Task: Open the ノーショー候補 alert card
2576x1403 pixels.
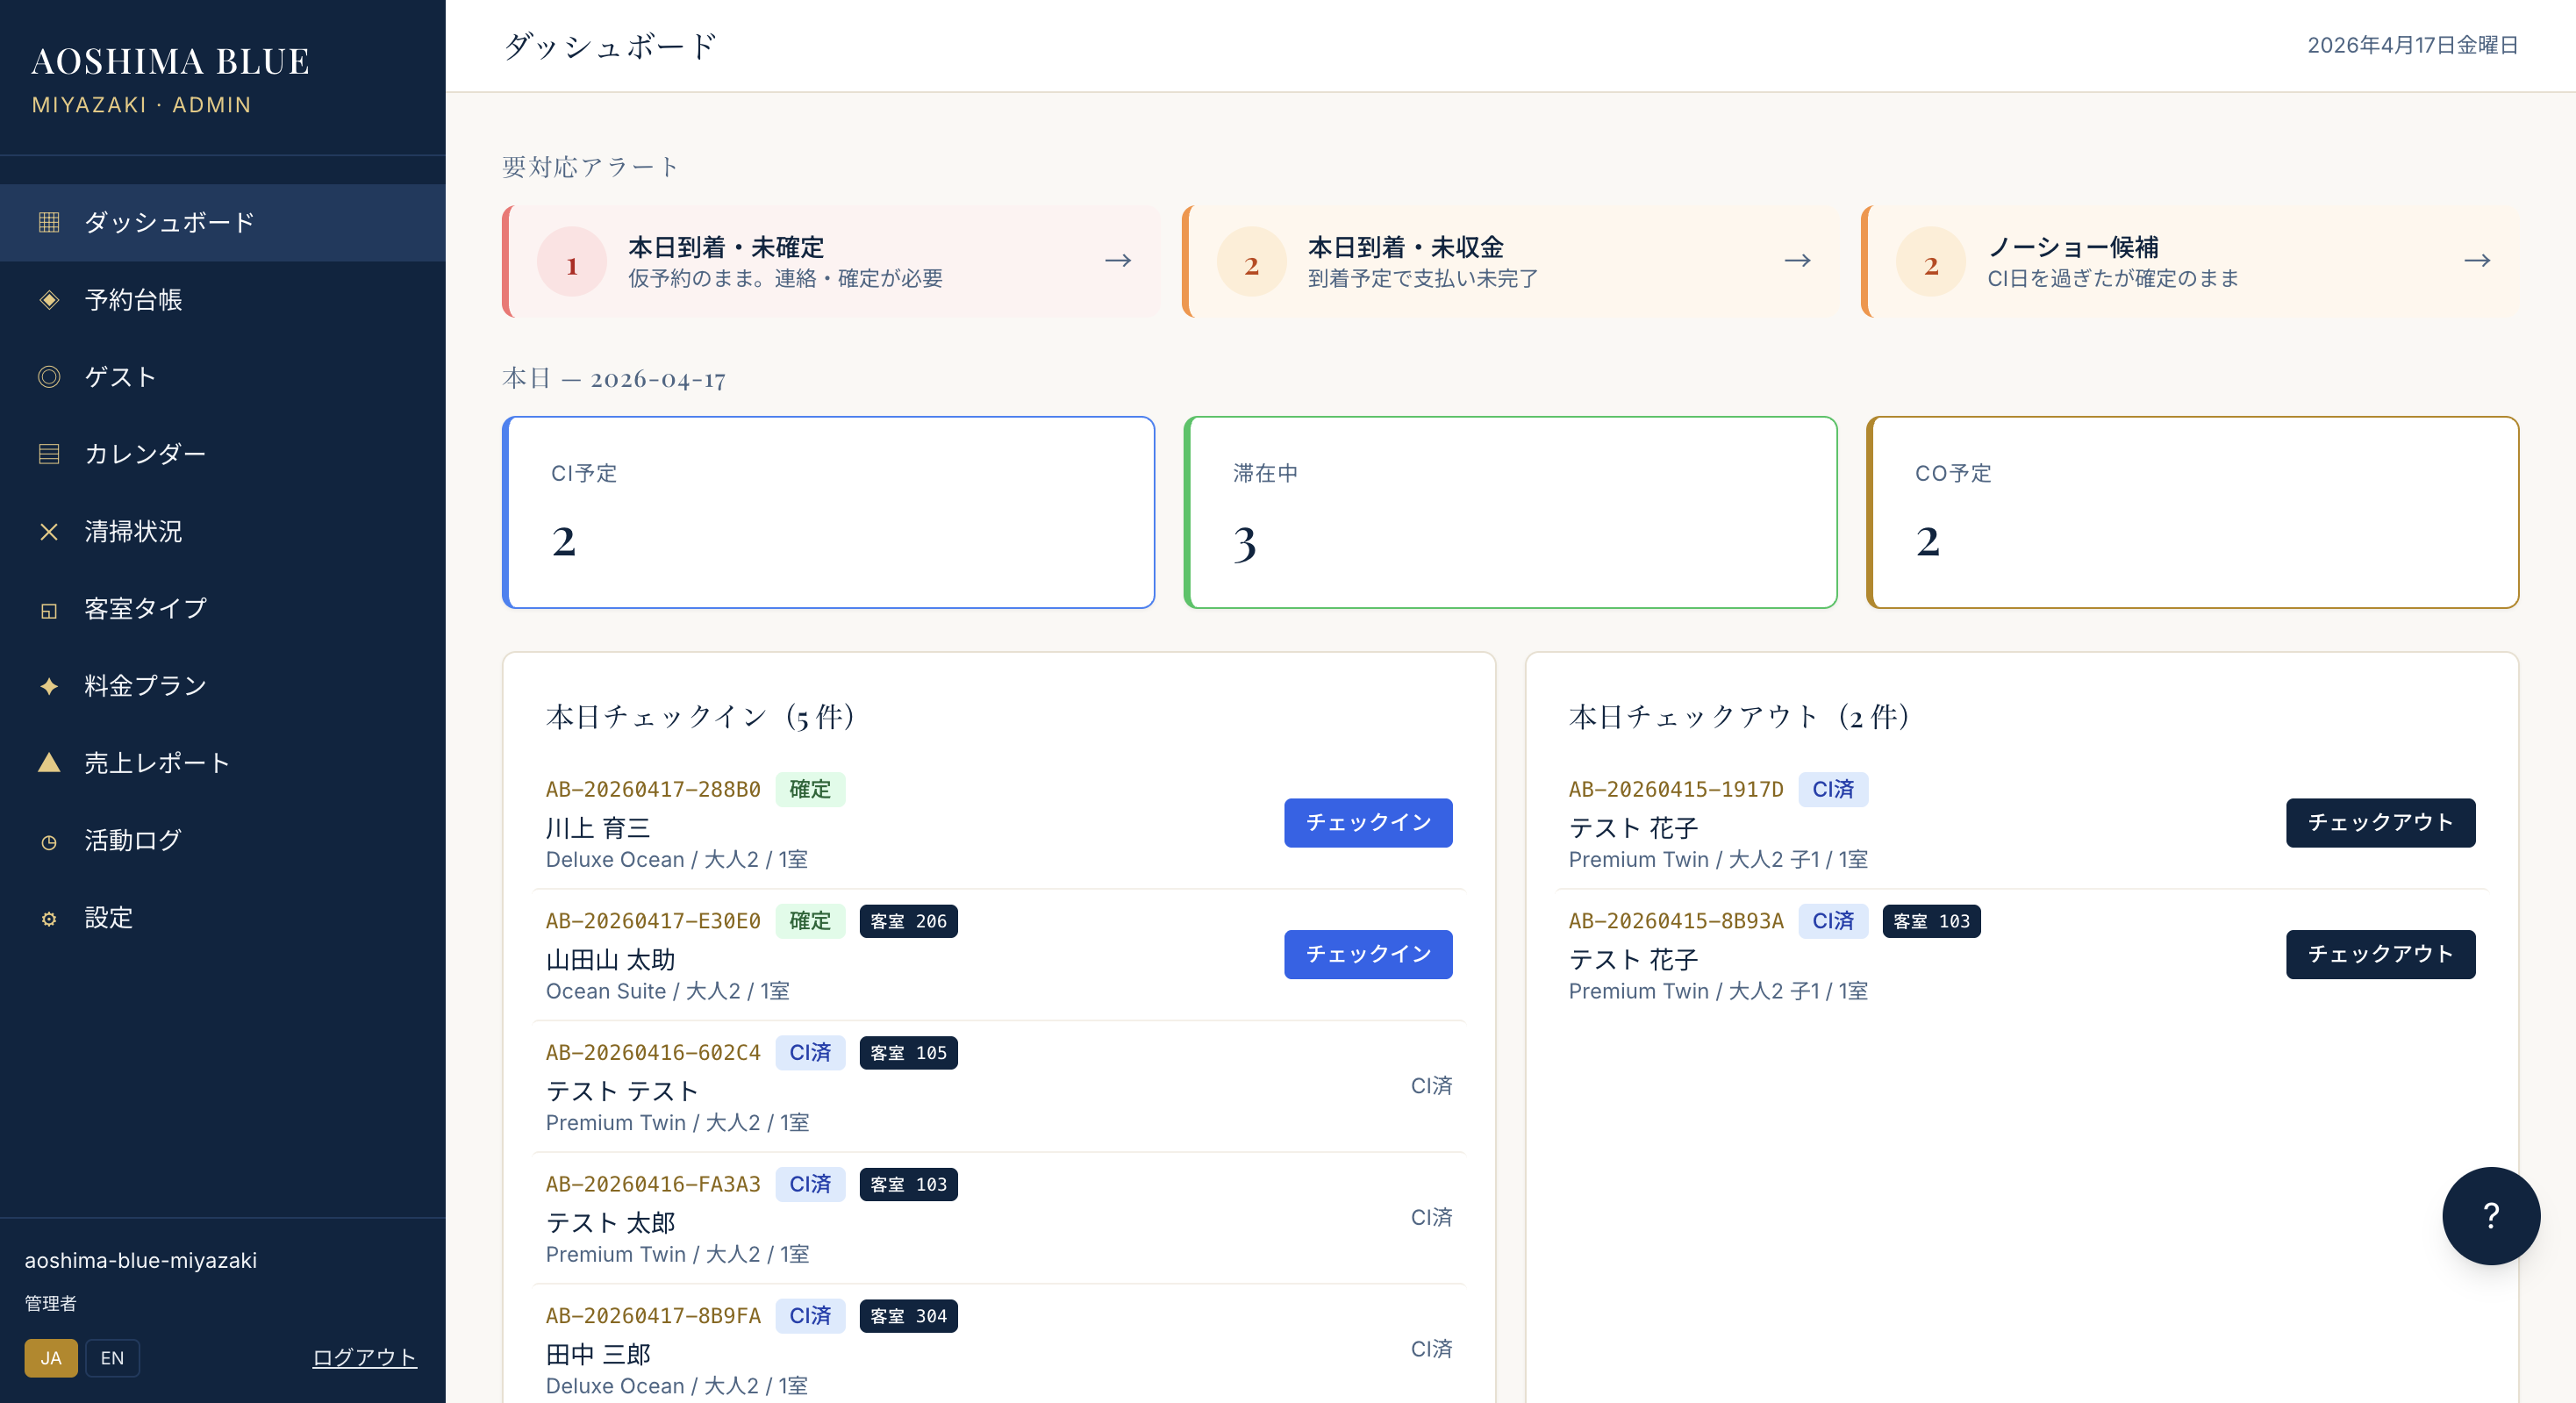Action: coord(2190,261)
